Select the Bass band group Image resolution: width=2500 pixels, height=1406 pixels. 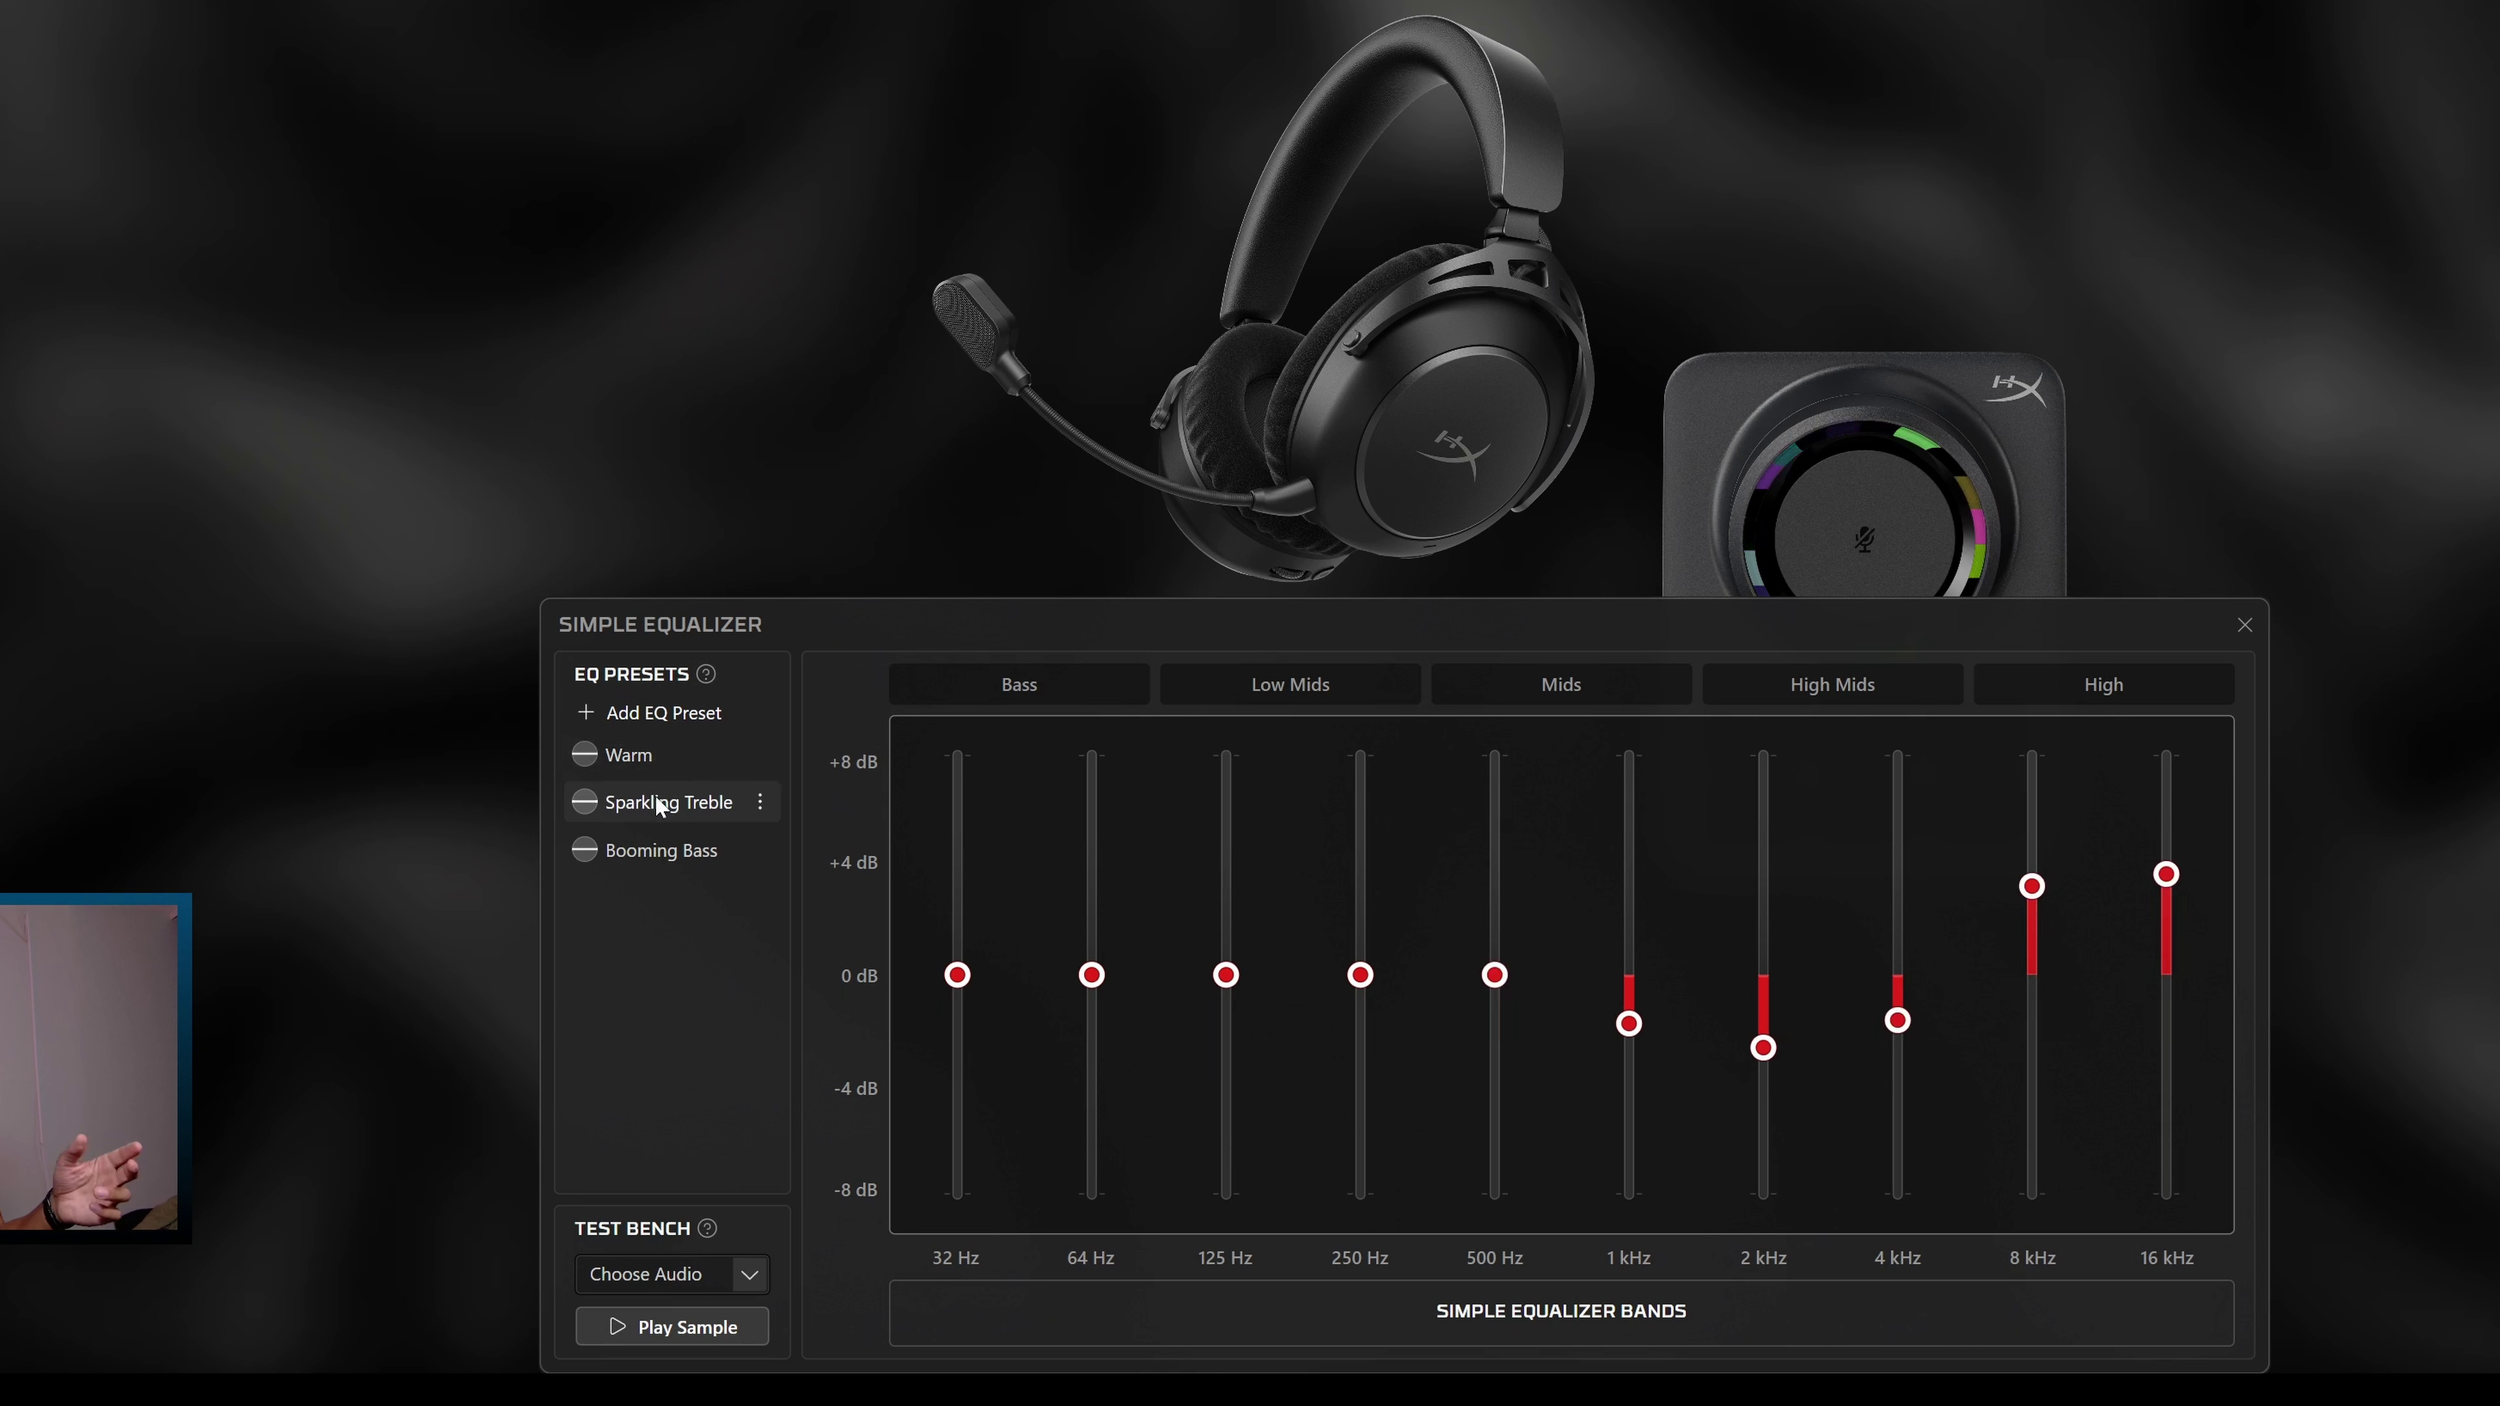tap(1019, 685)
